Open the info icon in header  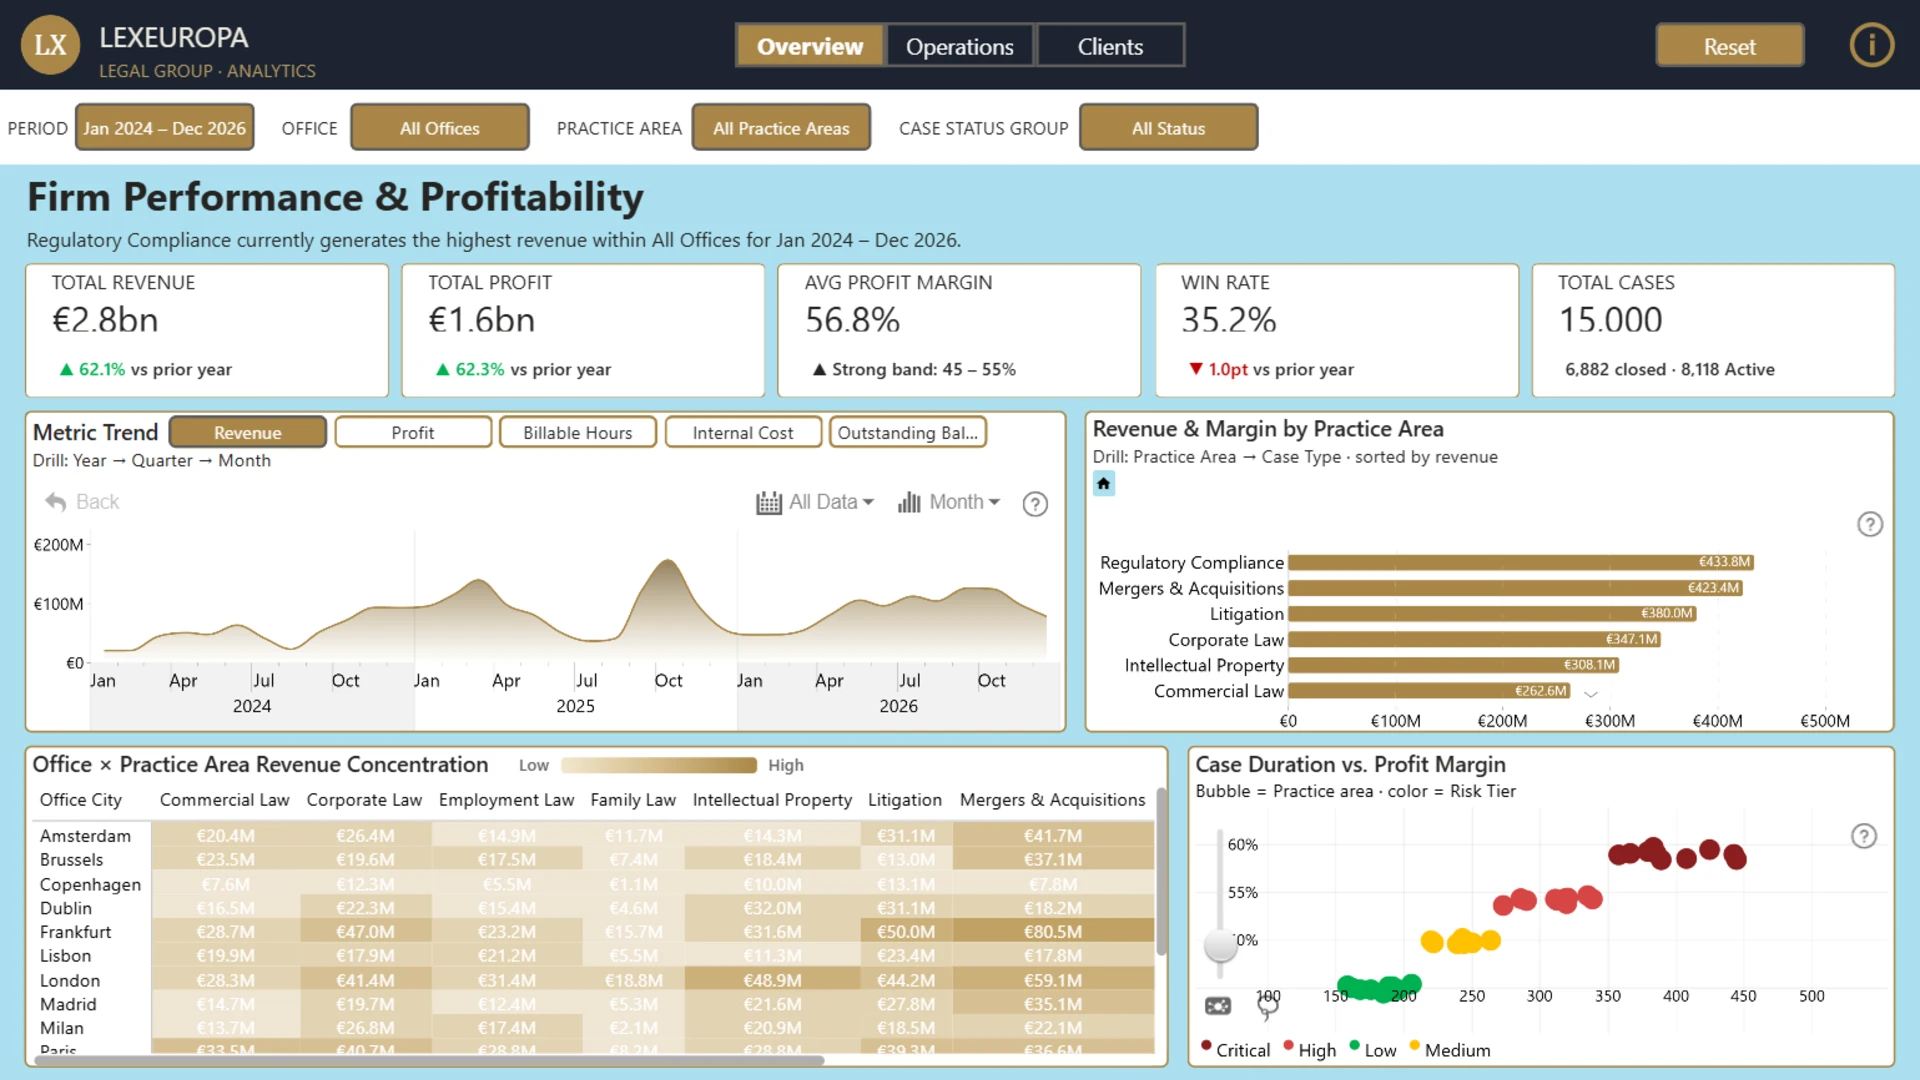pos(1871,45)
